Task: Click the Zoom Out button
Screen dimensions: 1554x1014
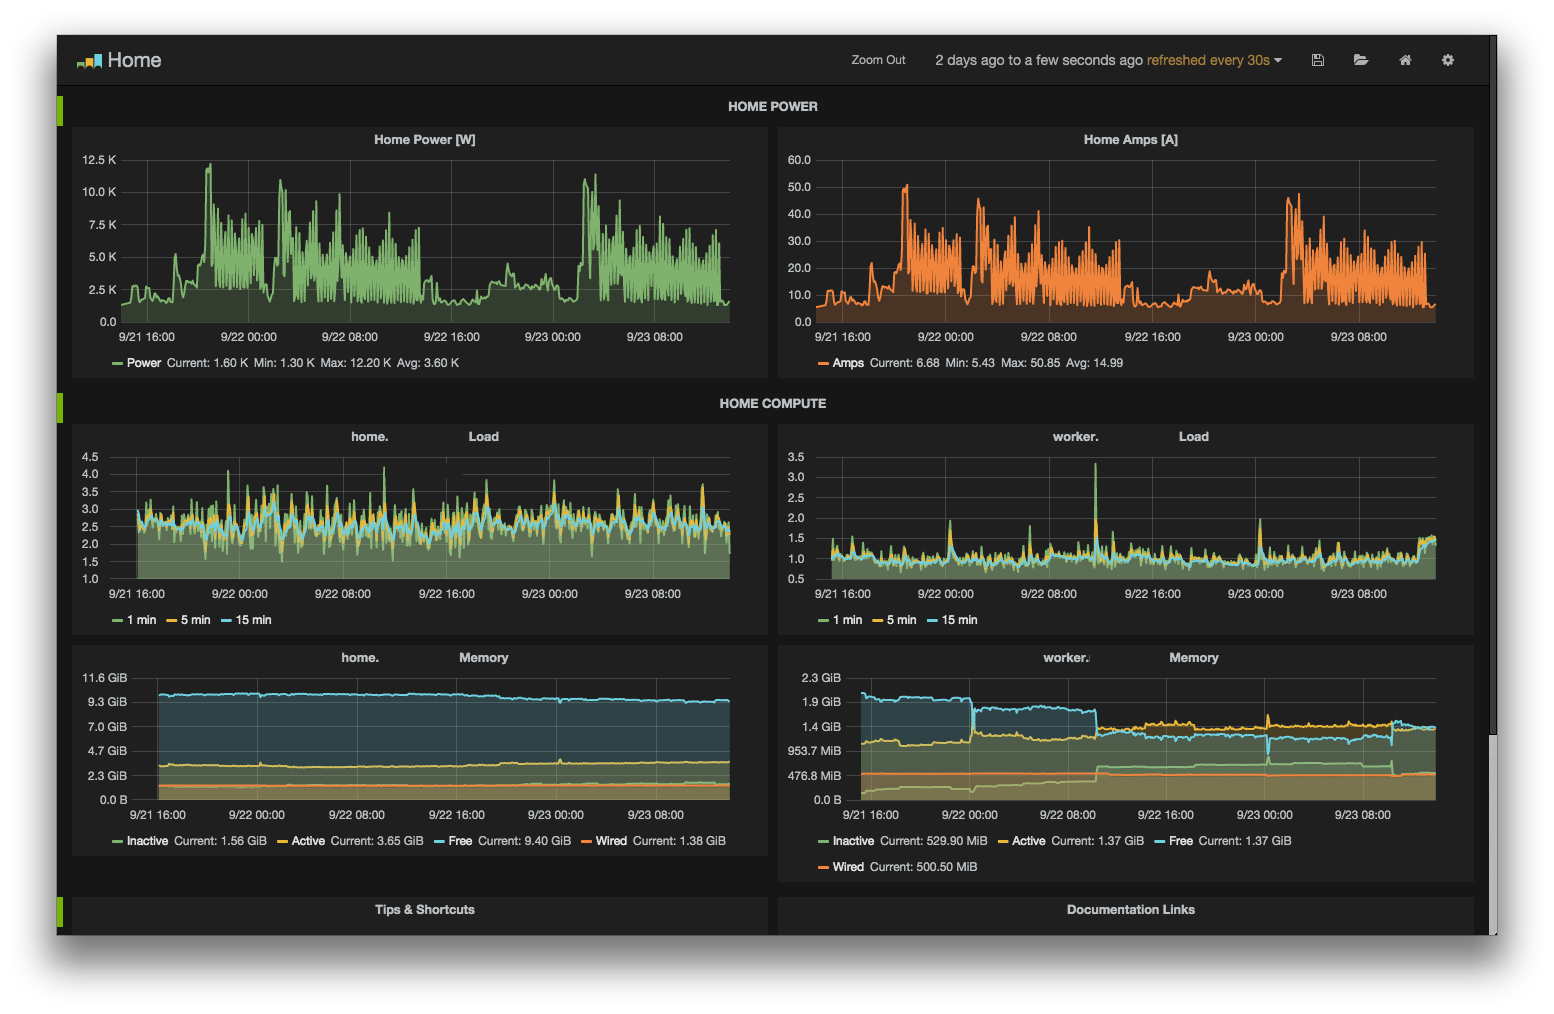Action: (x=878, y=60)
